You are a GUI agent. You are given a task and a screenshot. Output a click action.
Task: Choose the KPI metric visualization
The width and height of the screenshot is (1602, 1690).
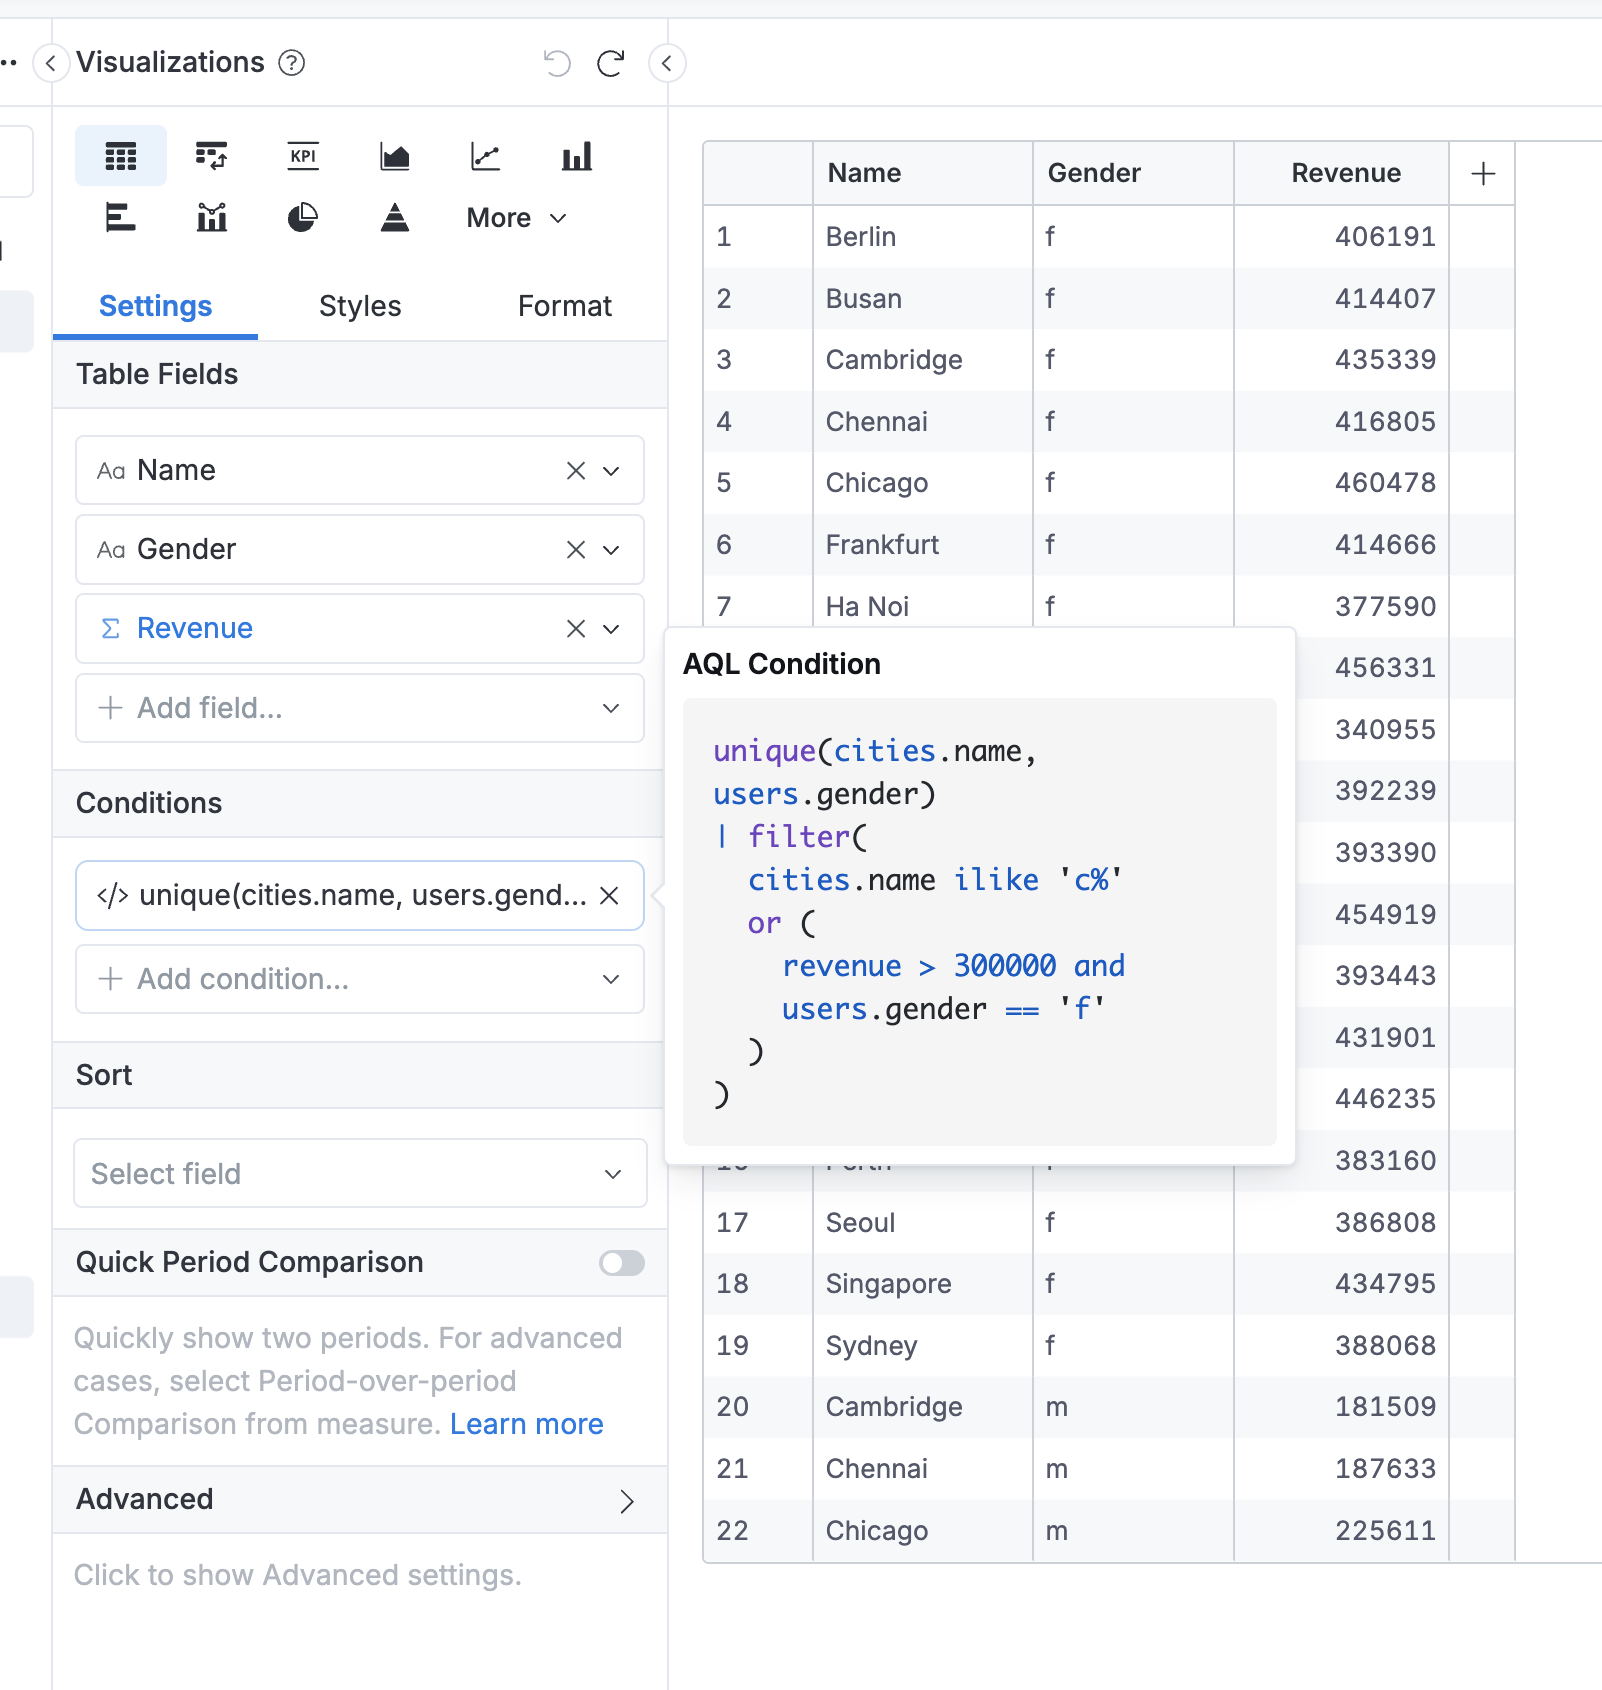pyautogui.click(x=303, y=156)
